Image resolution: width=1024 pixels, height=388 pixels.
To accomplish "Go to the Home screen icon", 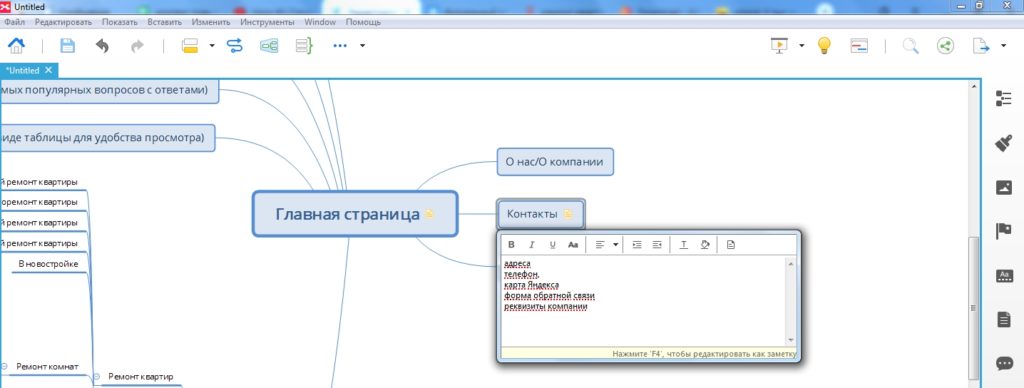I will pyautogui.click(x=16, y=46).
